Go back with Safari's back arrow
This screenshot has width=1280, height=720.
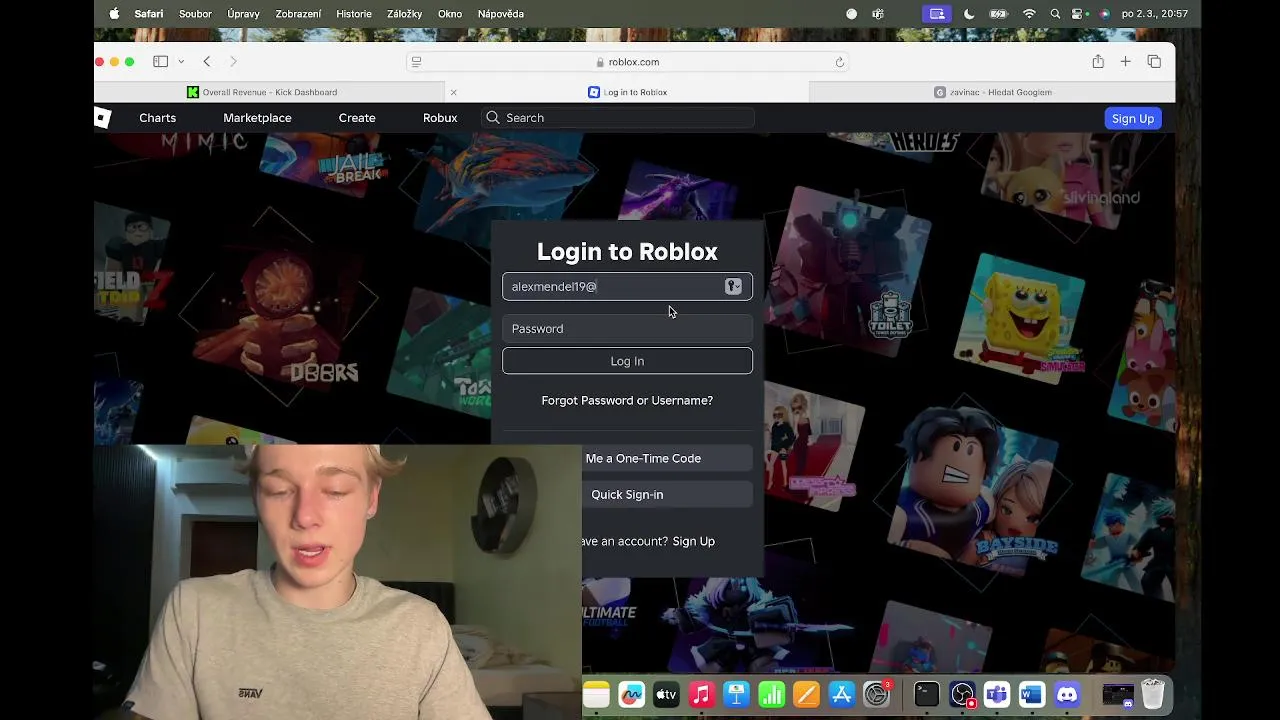point(207,62)
